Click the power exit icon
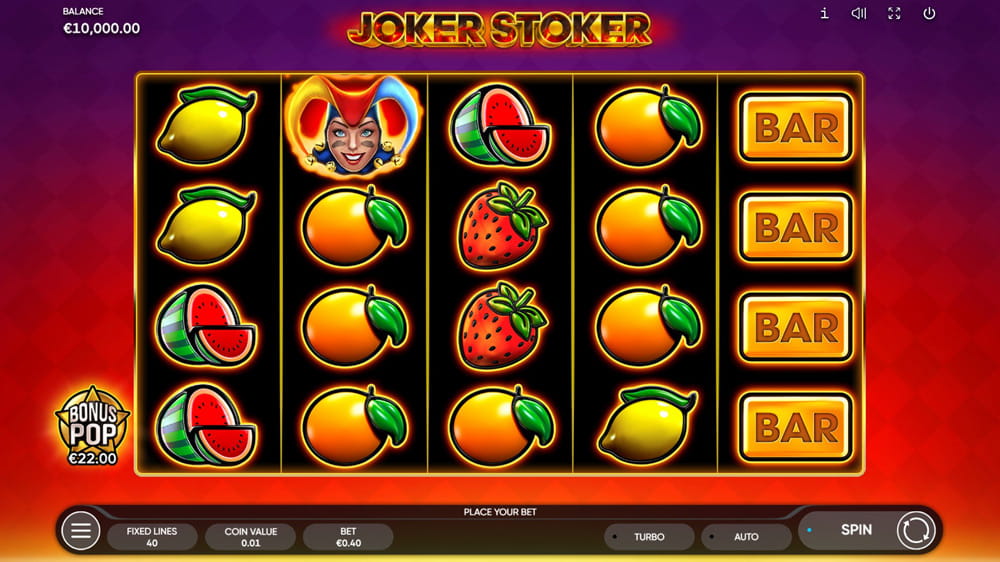This screenshot has height=562, width=1000. [929, 13]
